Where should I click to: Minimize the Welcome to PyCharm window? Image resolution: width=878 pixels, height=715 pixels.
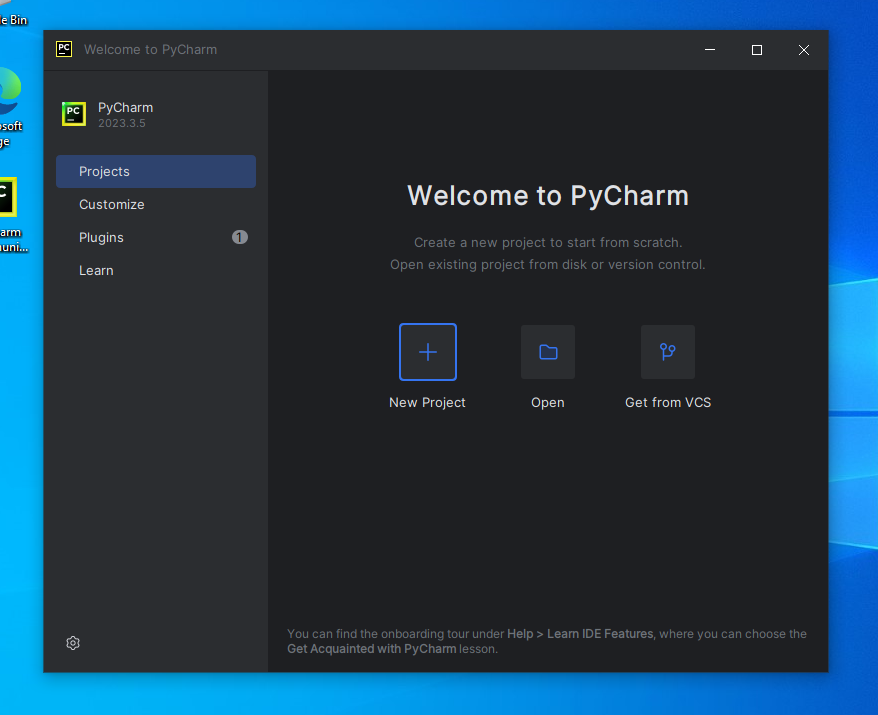(x=709, y=50)
